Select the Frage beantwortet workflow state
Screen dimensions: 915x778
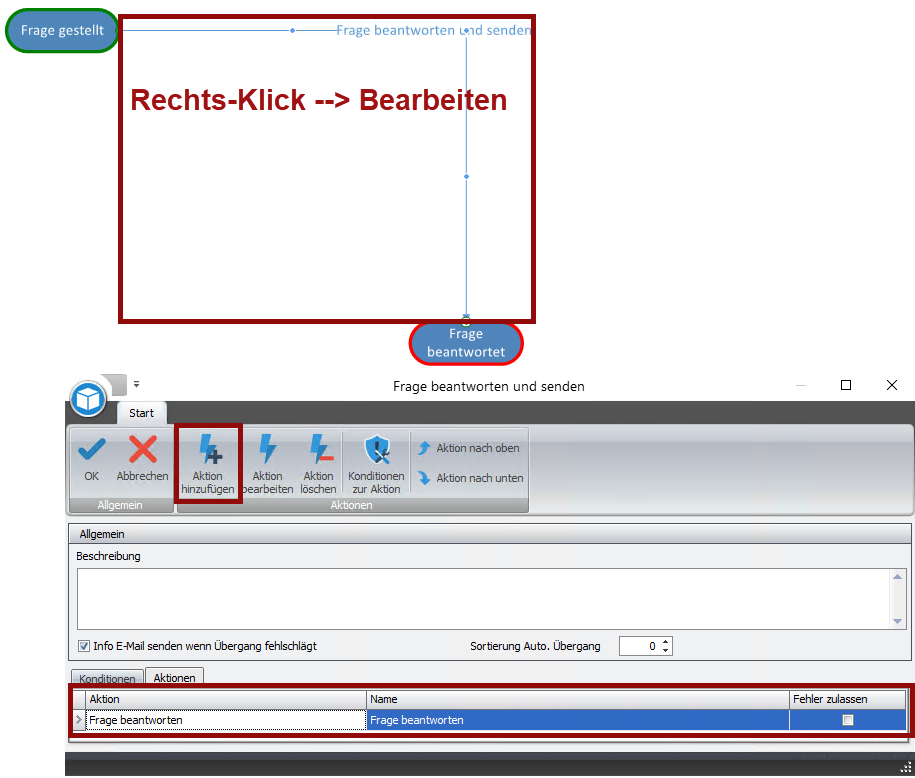tap(466, 343)
